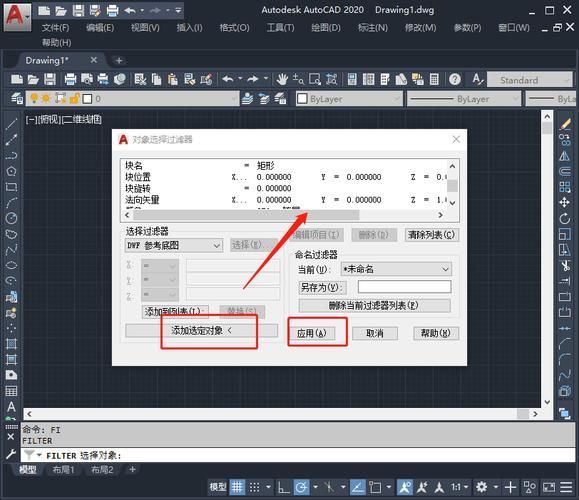Open the DWF filter type dropdown
579x500 pixels.
click(x=174, y=246)
